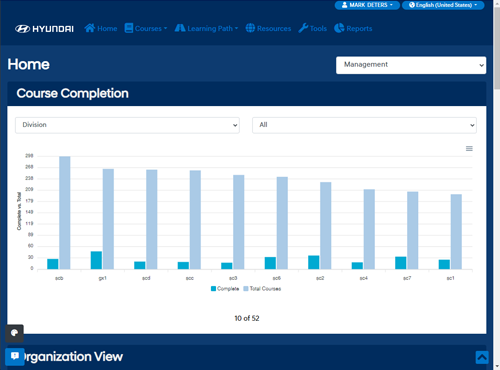Click the sc2 Complete bar
This screenshot has width=500, height=370.
[314, 262]
